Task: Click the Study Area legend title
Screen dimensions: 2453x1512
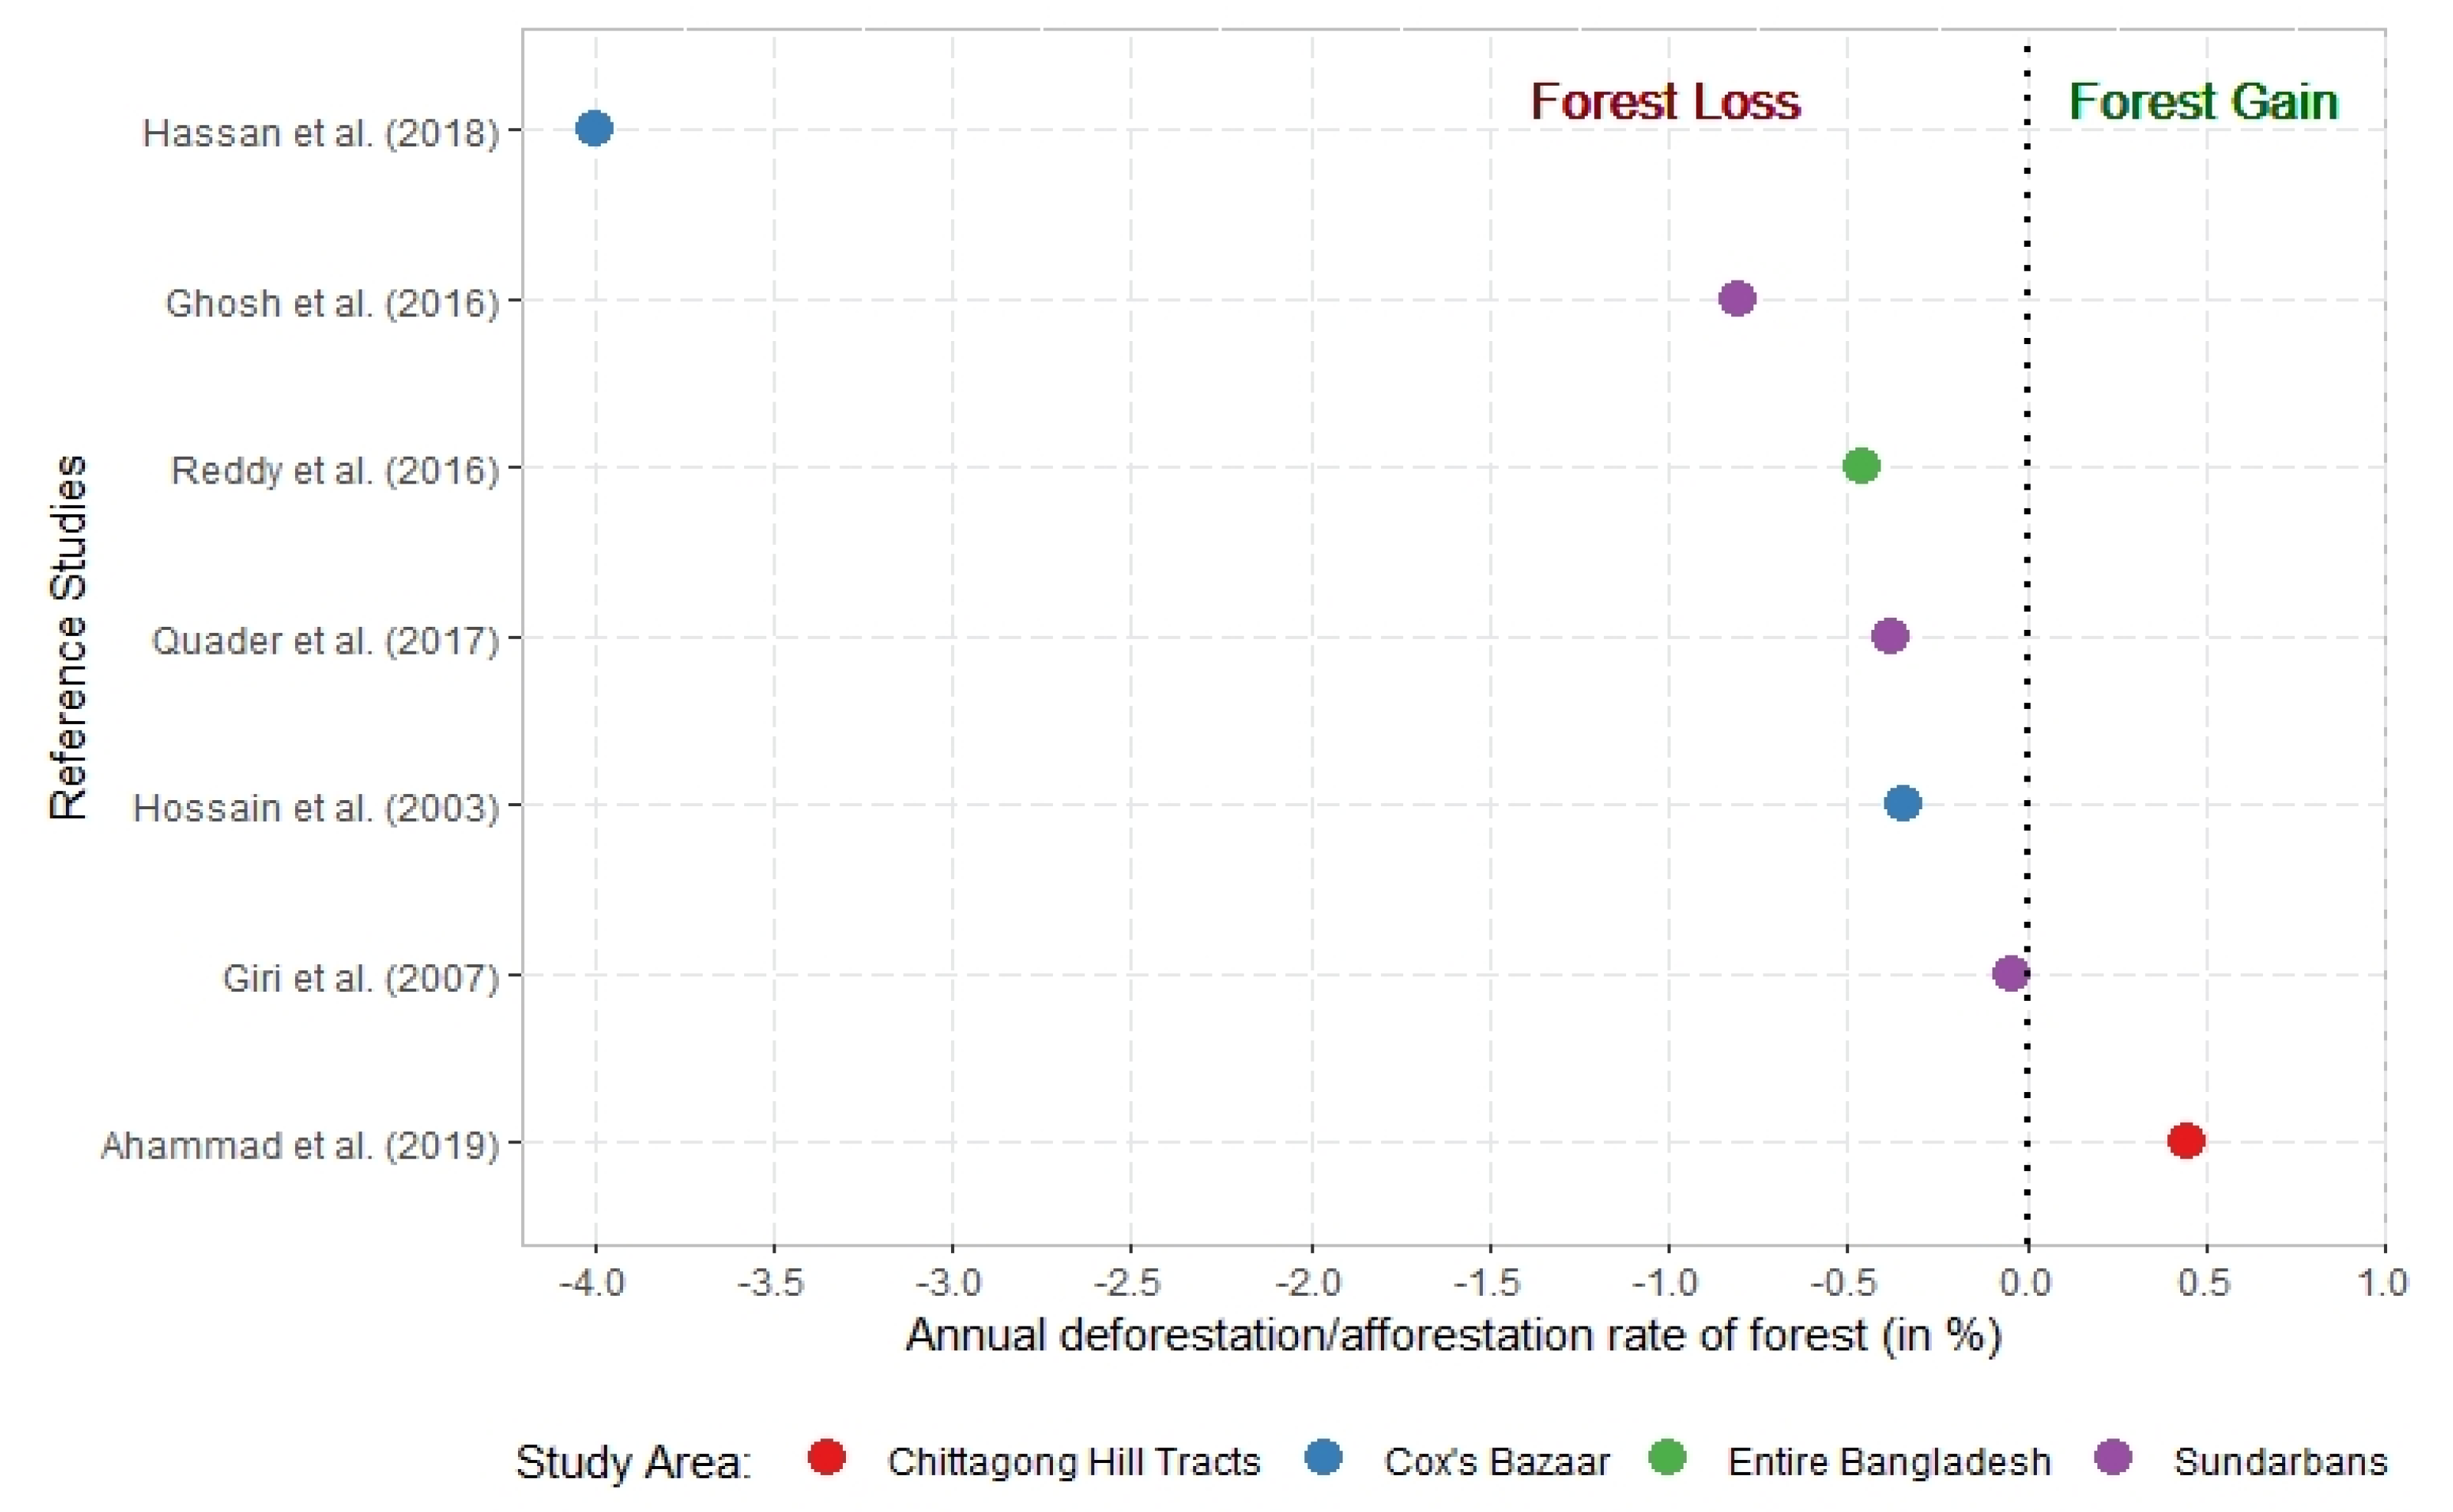Action: tap(632, 1463)
